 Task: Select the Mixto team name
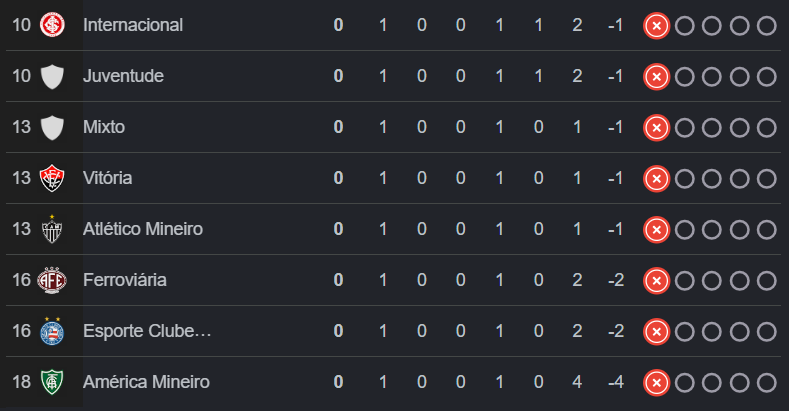(x=104, y=127)
